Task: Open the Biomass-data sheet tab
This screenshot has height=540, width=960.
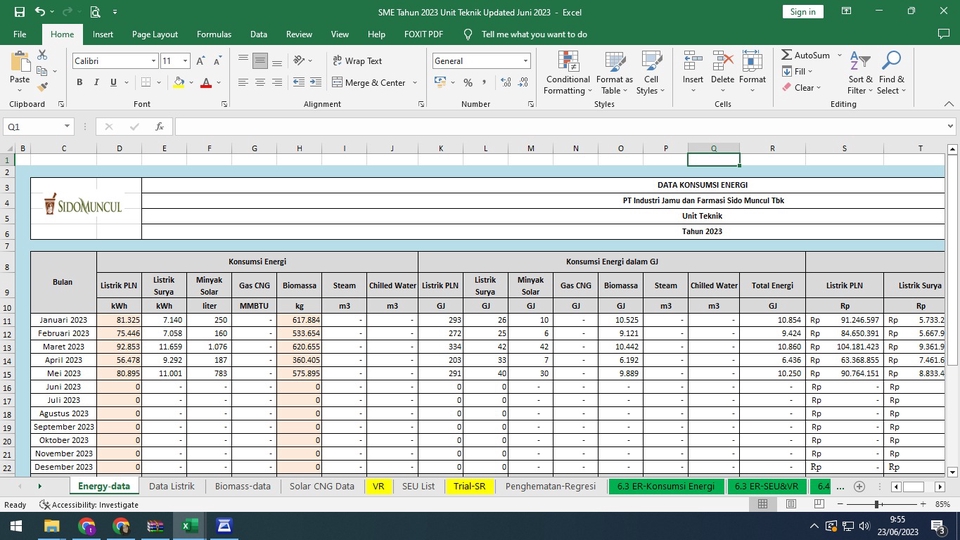Action: click(242, 486)
